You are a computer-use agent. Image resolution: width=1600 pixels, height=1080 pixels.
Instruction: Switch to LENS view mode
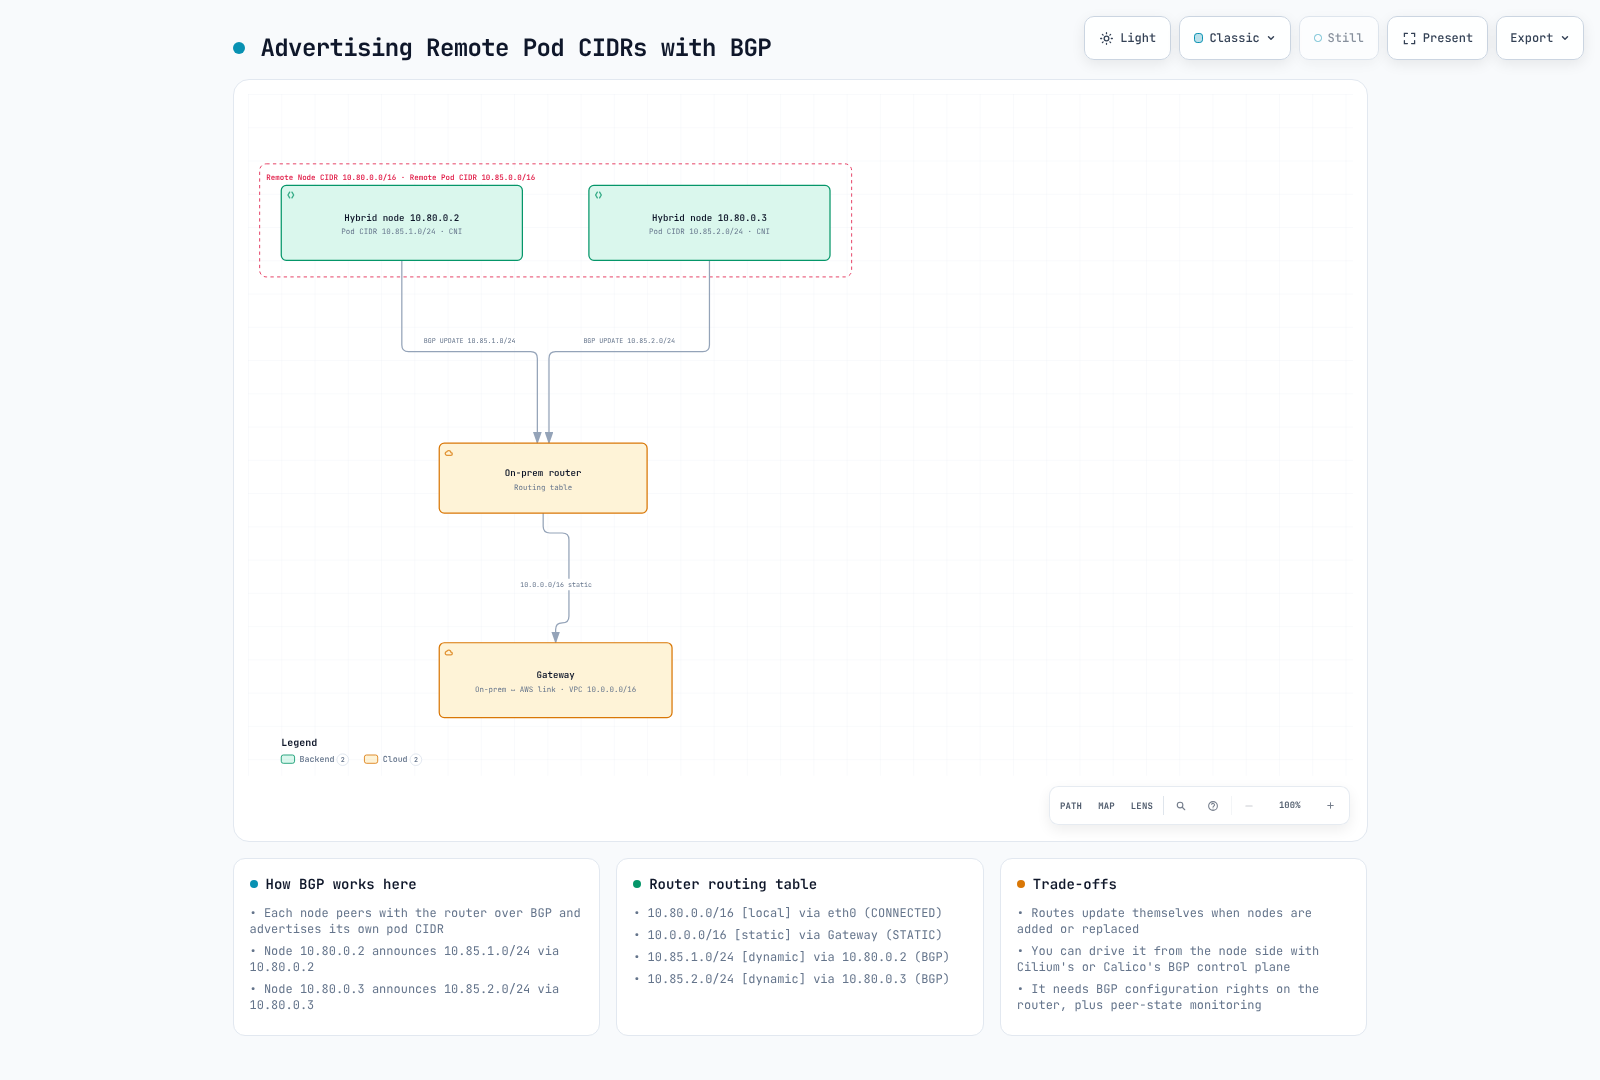1142,806
